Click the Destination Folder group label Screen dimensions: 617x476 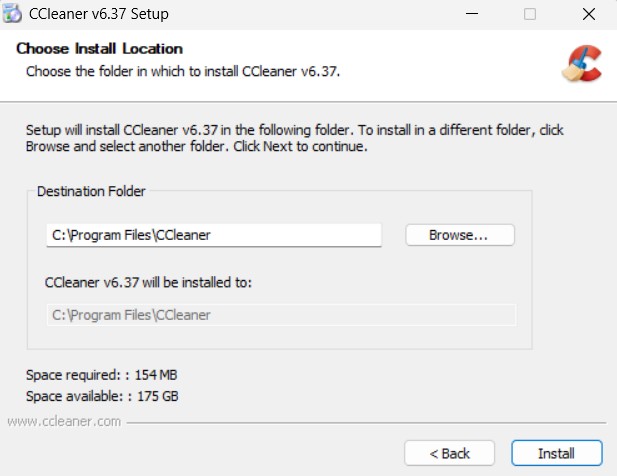point(91,191)
